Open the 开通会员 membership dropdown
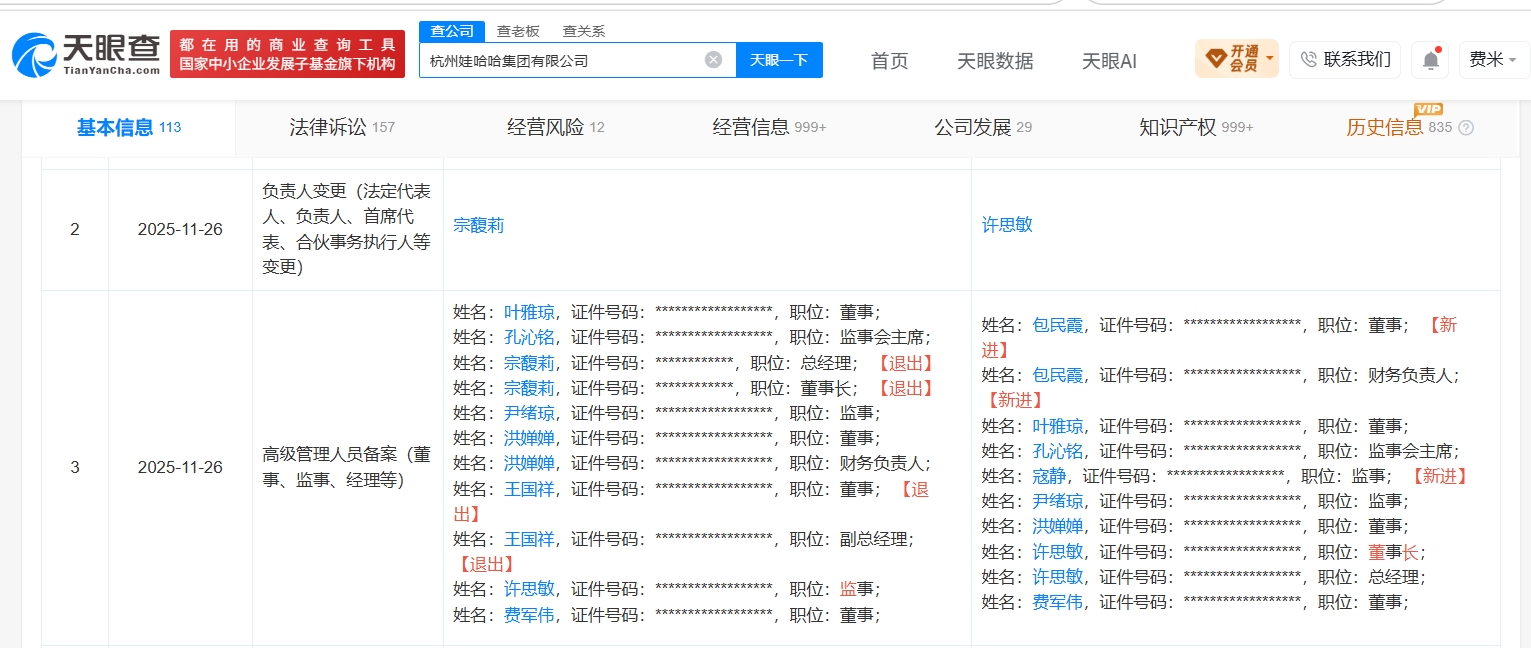Screen dimensions: 1531x648 1236,59
